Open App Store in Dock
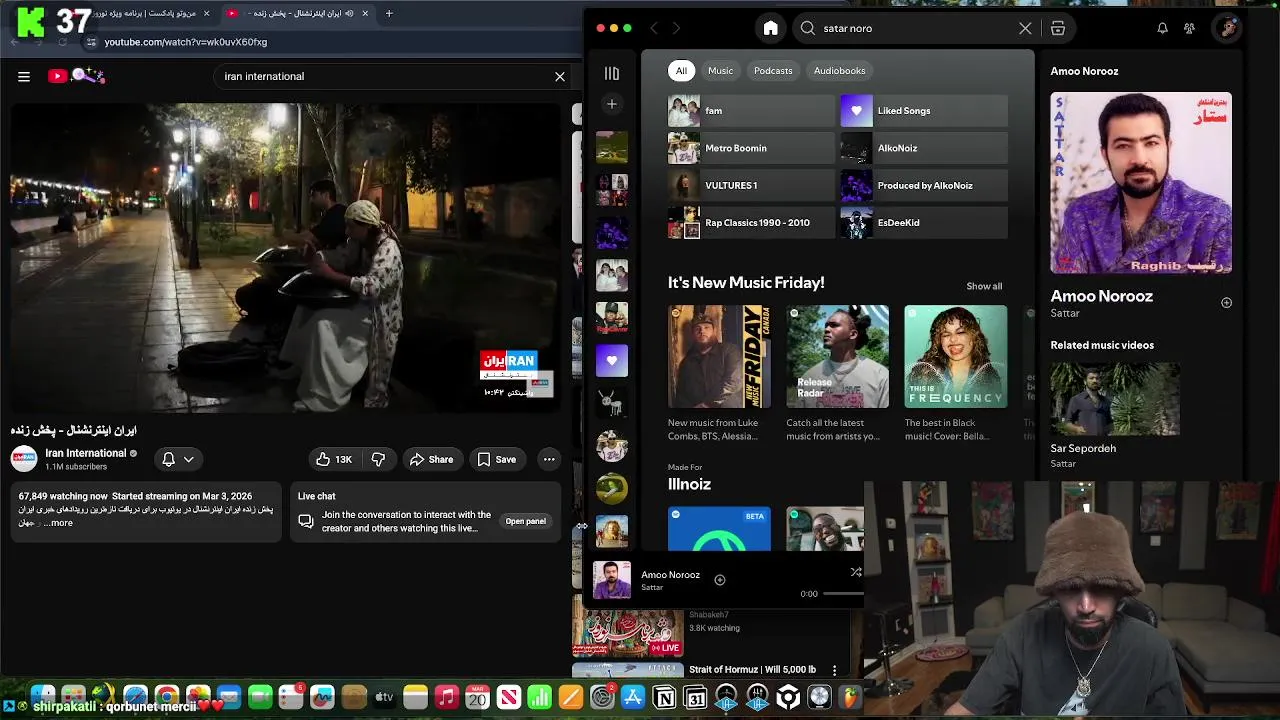 633,697
